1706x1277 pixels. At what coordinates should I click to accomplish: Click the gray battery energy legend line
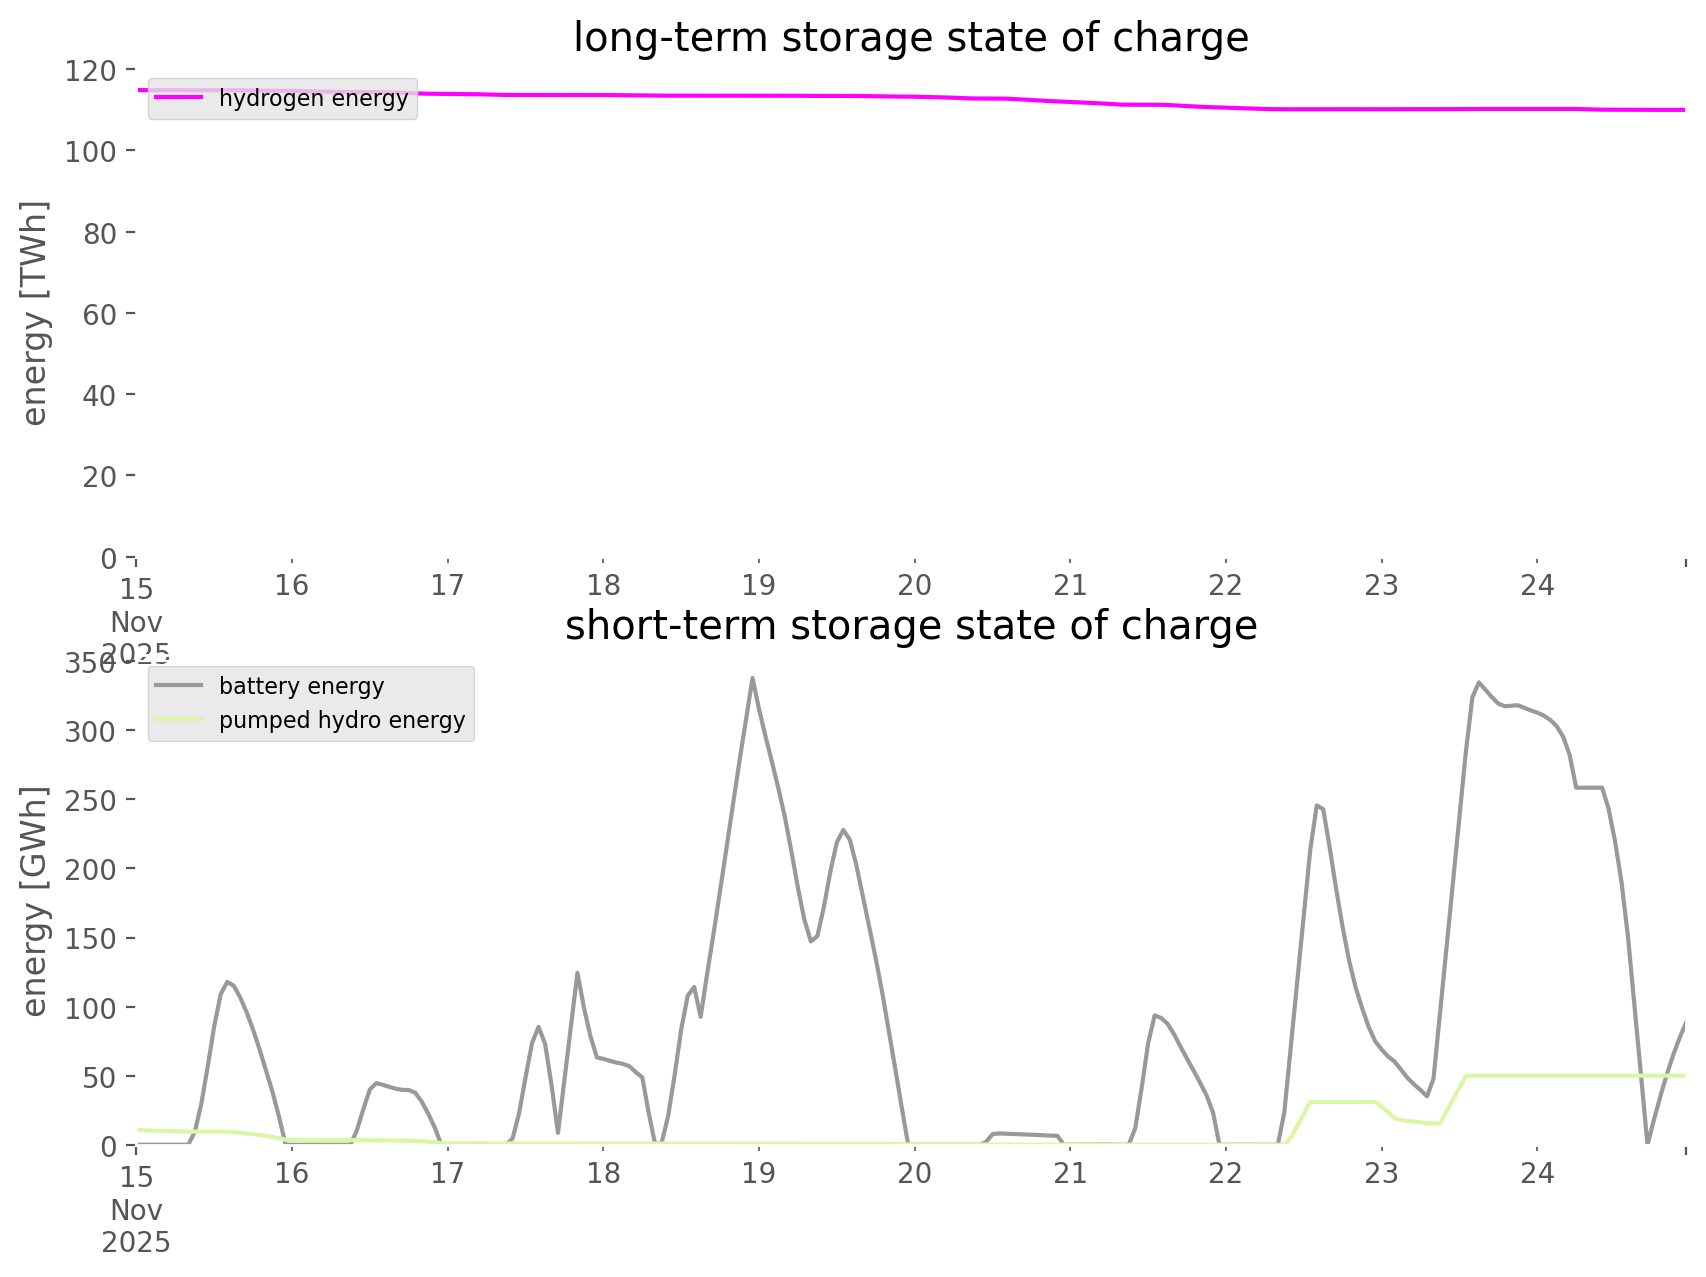pos(179,686)
